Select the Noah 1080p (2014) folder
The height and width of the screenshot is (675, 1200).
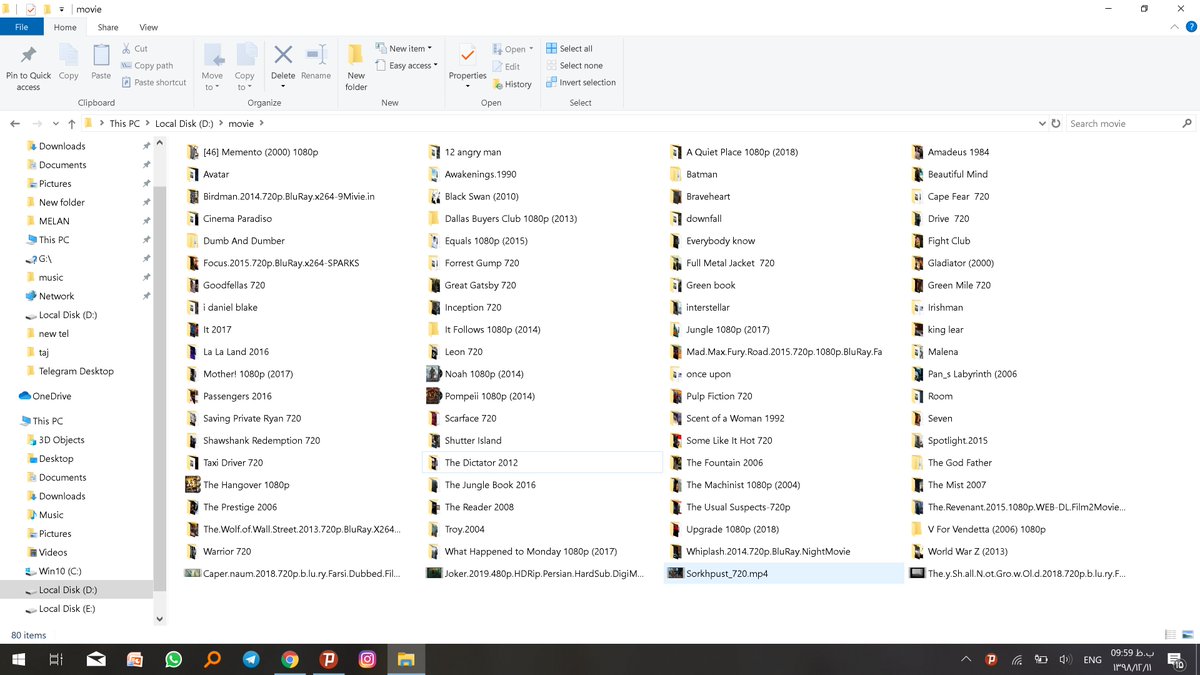543,374
